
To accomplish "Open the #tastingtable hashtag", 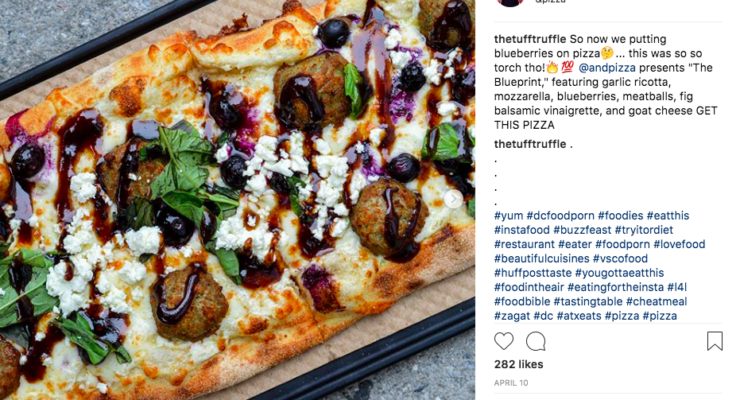I will point(588,302).
